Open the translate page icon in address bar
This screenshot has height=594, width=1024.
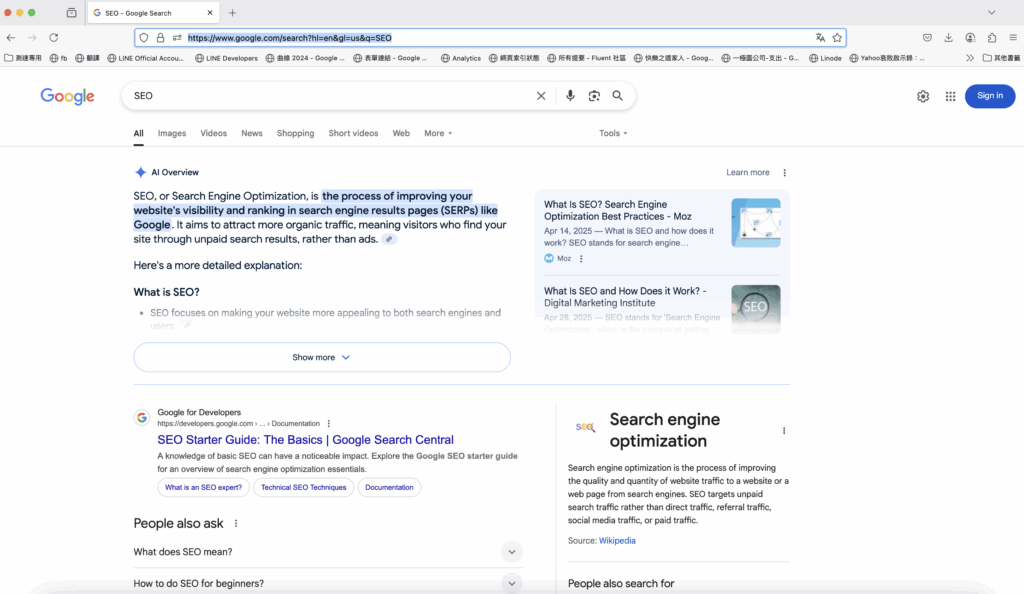[x=820, y=38]
